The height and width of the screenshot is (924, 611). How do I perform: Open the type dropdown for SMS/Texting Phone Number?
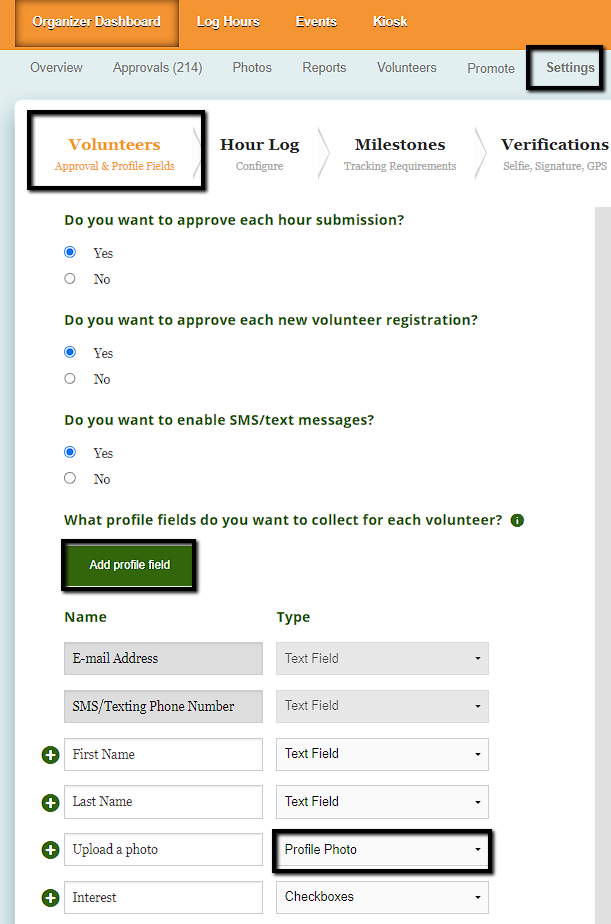[382, 706]
